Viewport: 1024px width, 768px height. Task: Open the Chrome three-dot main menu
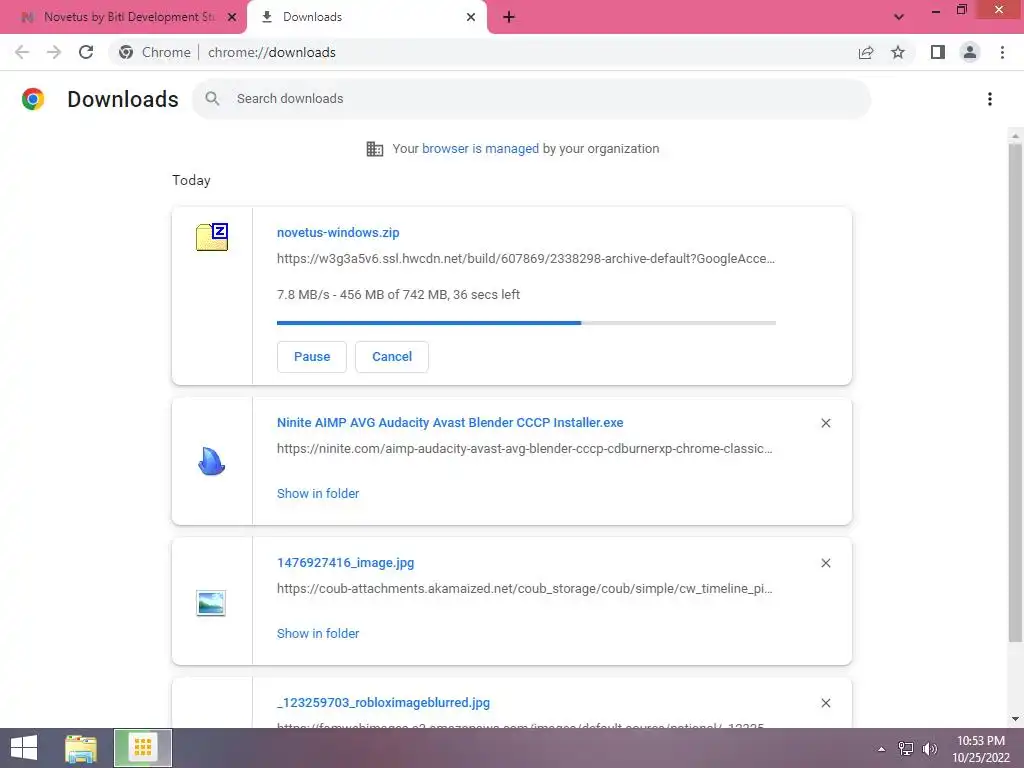coord(1002,52)
